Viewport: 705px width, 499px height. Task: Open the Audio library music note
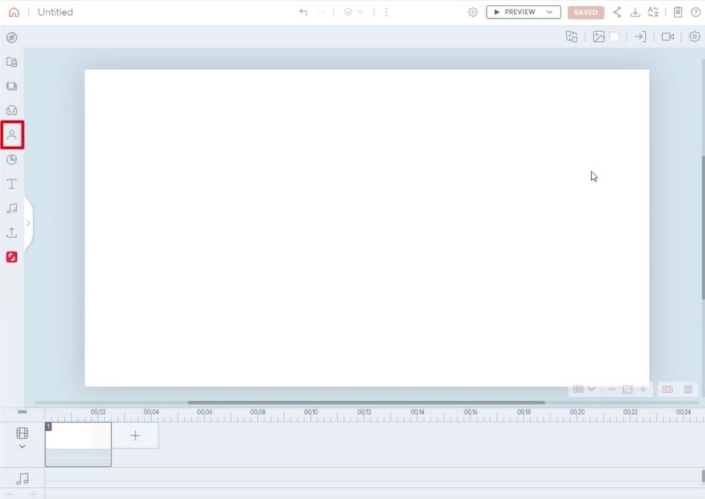click(12, 208)
